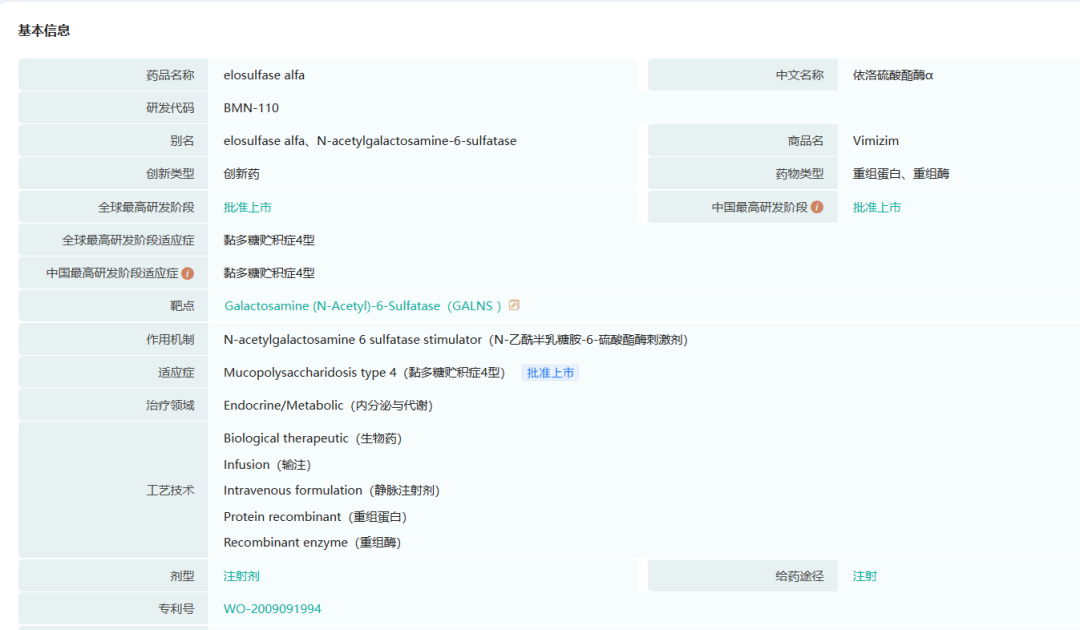Open the 批准上市 link for 中国最高研发阶段
This screenshot has height=630, width=1080.
click(877, 207)
